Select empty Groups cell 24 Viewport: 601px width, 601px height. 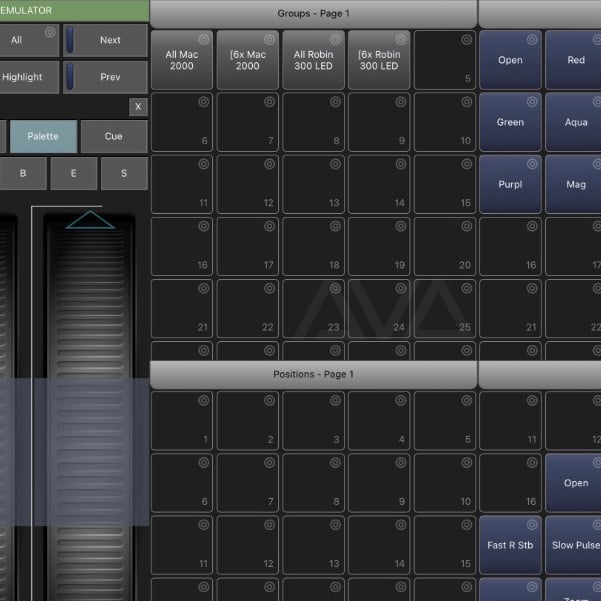tap(379, 309)
